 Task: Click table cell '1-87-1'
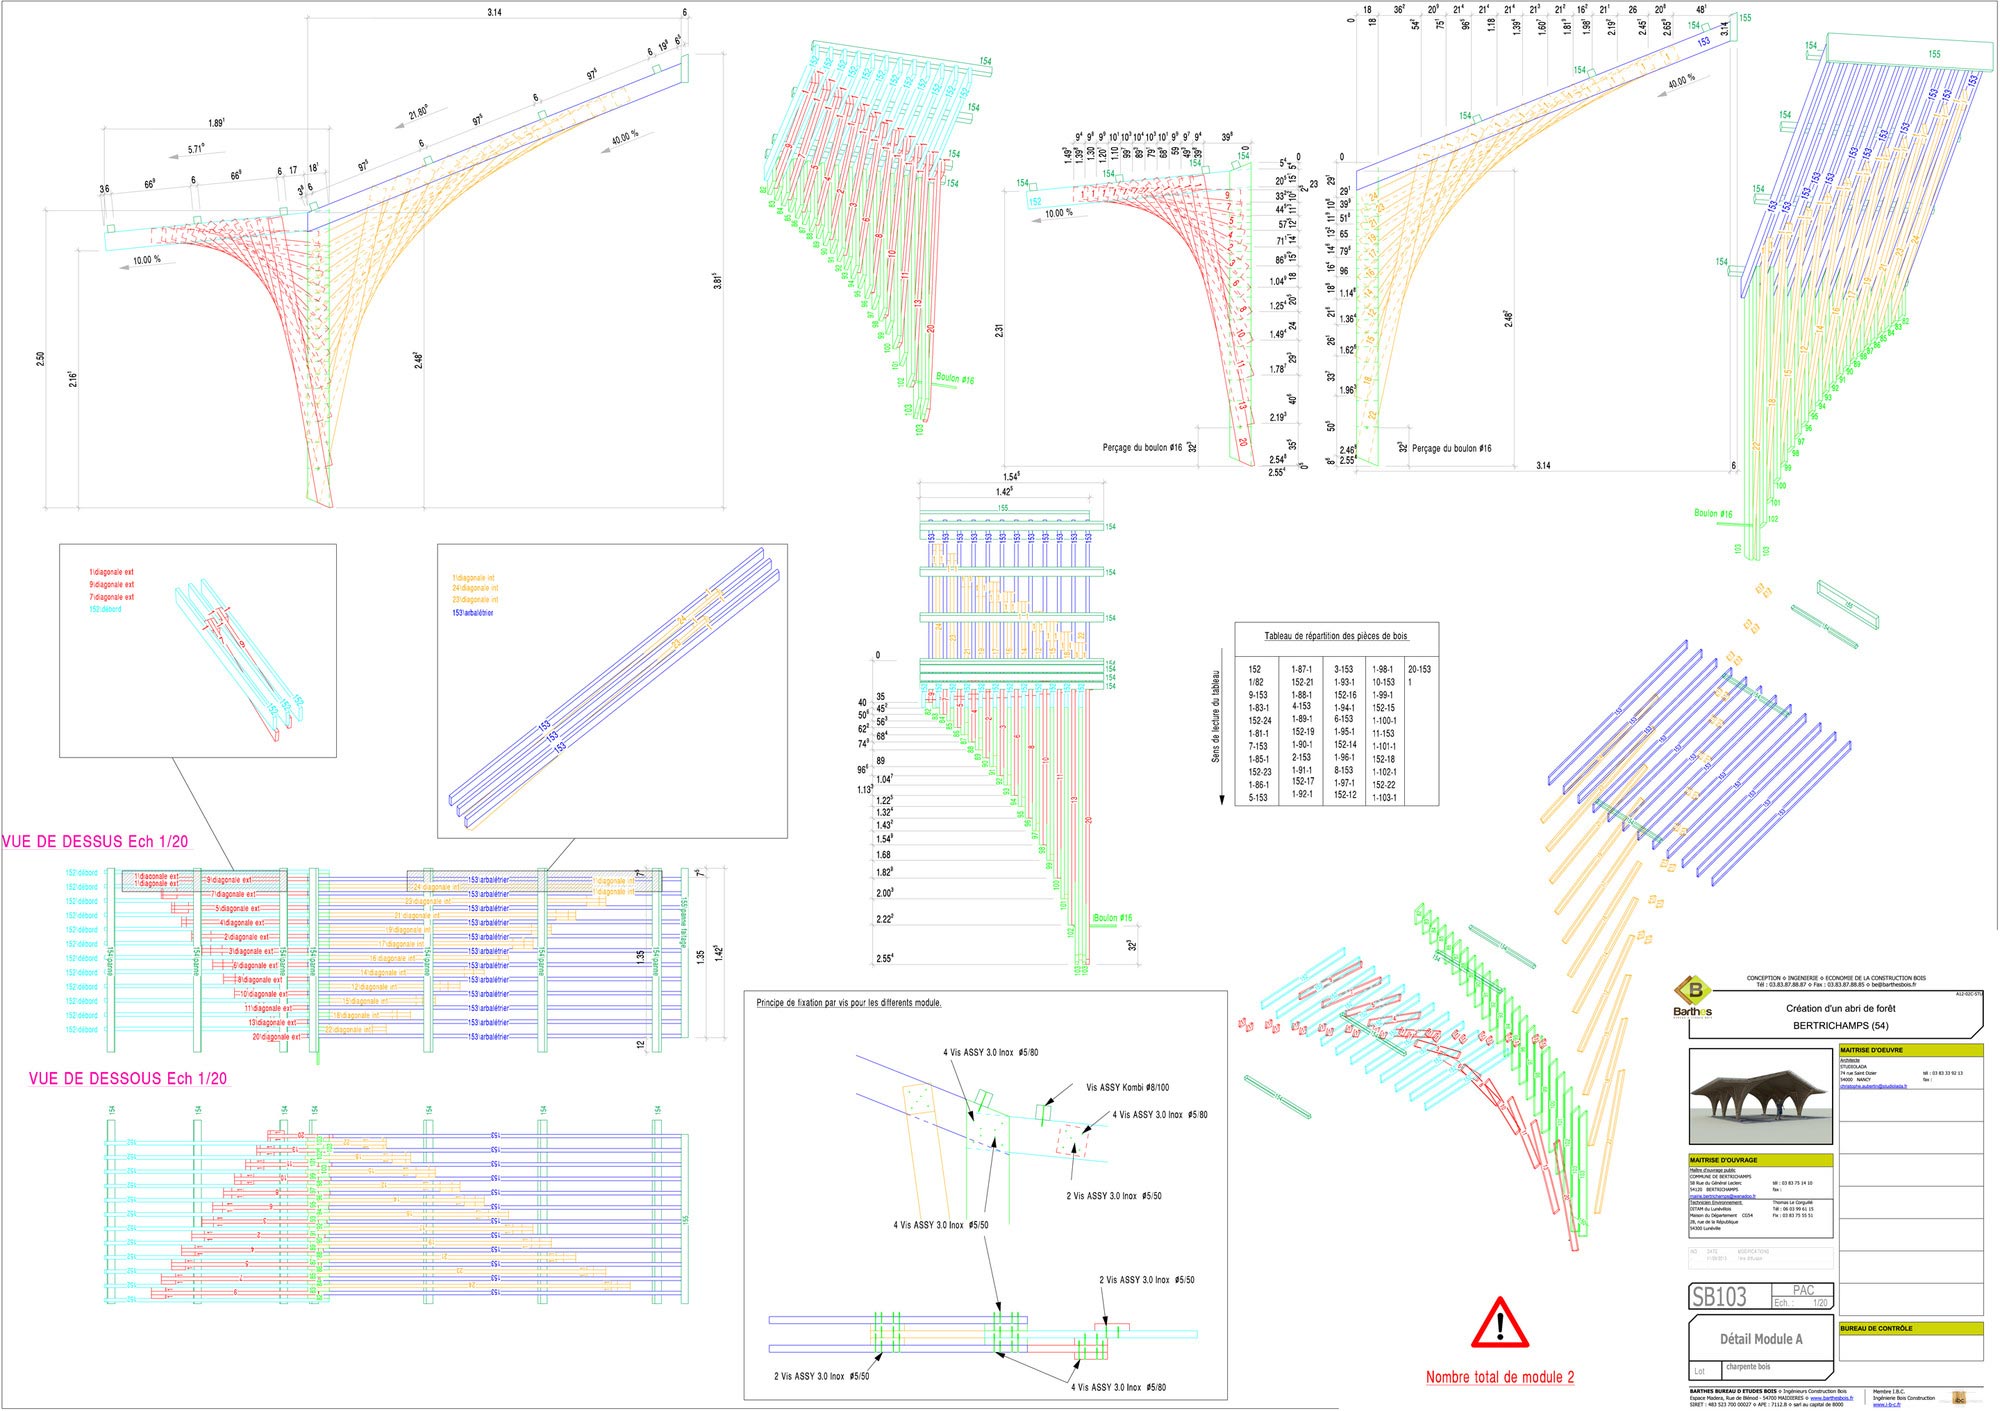(1301, 669)
